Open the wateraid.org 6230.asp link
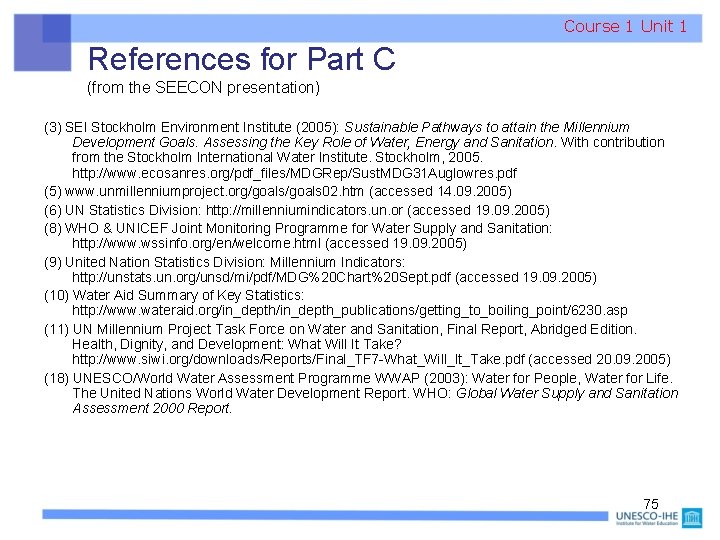 350,310
